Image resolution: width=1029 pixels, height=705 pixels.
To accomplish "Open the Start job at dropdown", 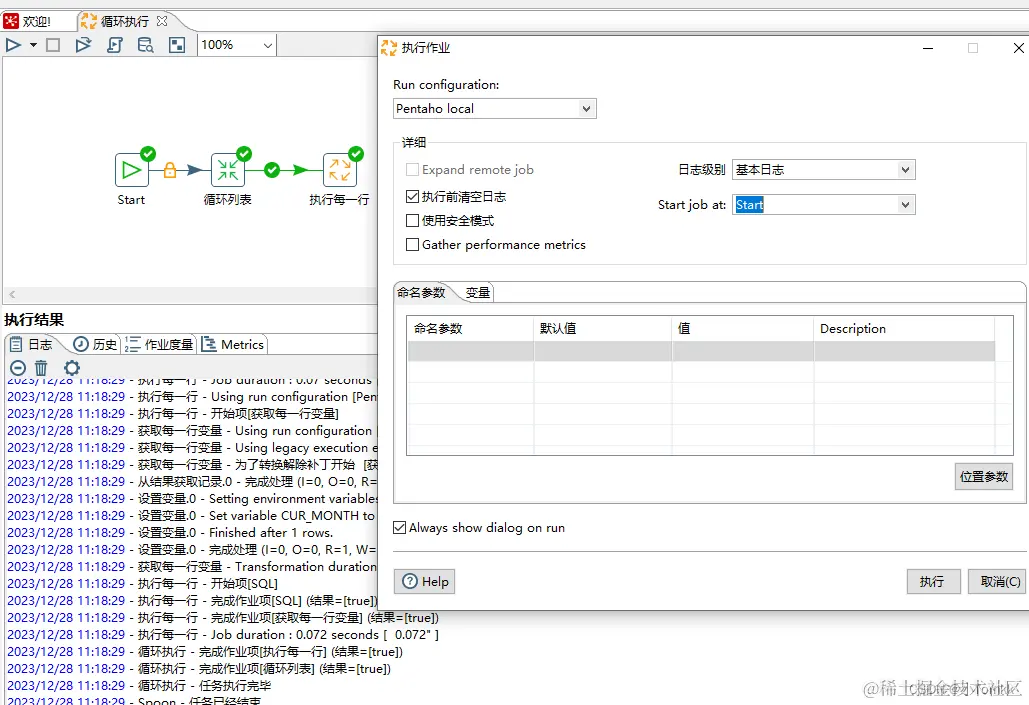I will click(x=823, y=205).
